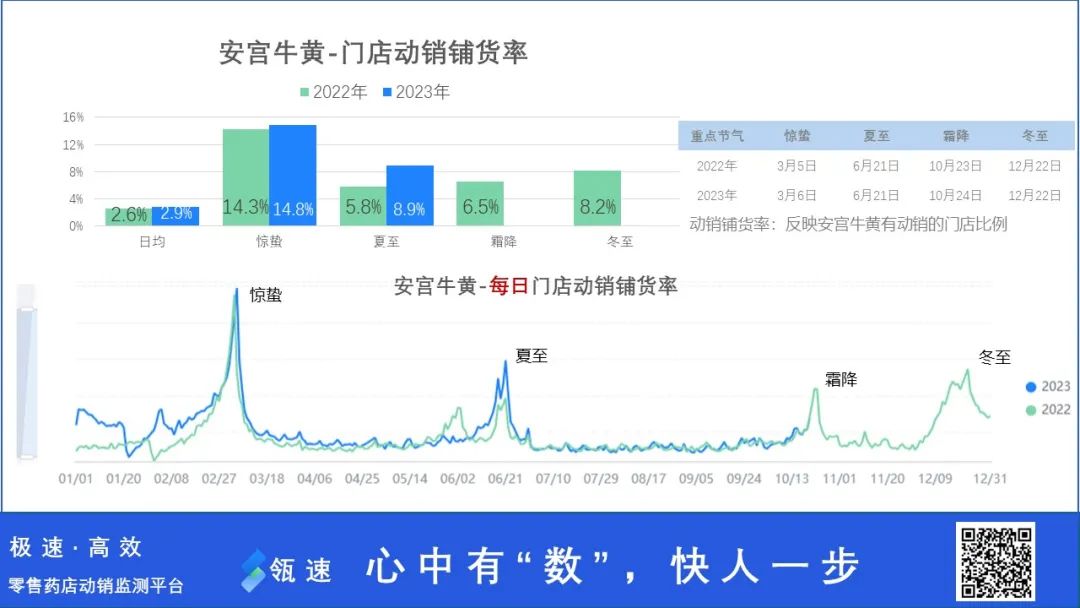Click the QR code image
Viewport: 1080px width, 608px height.
(x=995, y=561)
